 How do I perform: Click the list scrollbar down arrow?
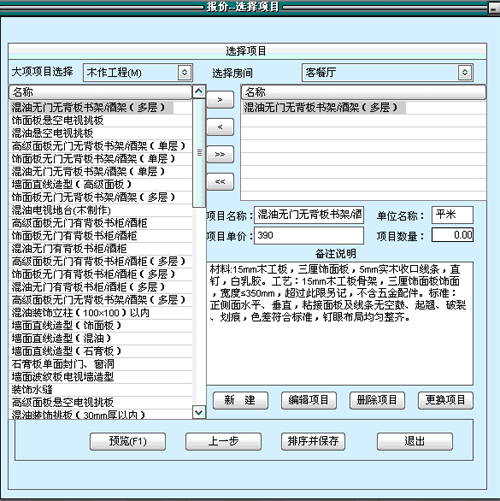[x=199, y=413]
